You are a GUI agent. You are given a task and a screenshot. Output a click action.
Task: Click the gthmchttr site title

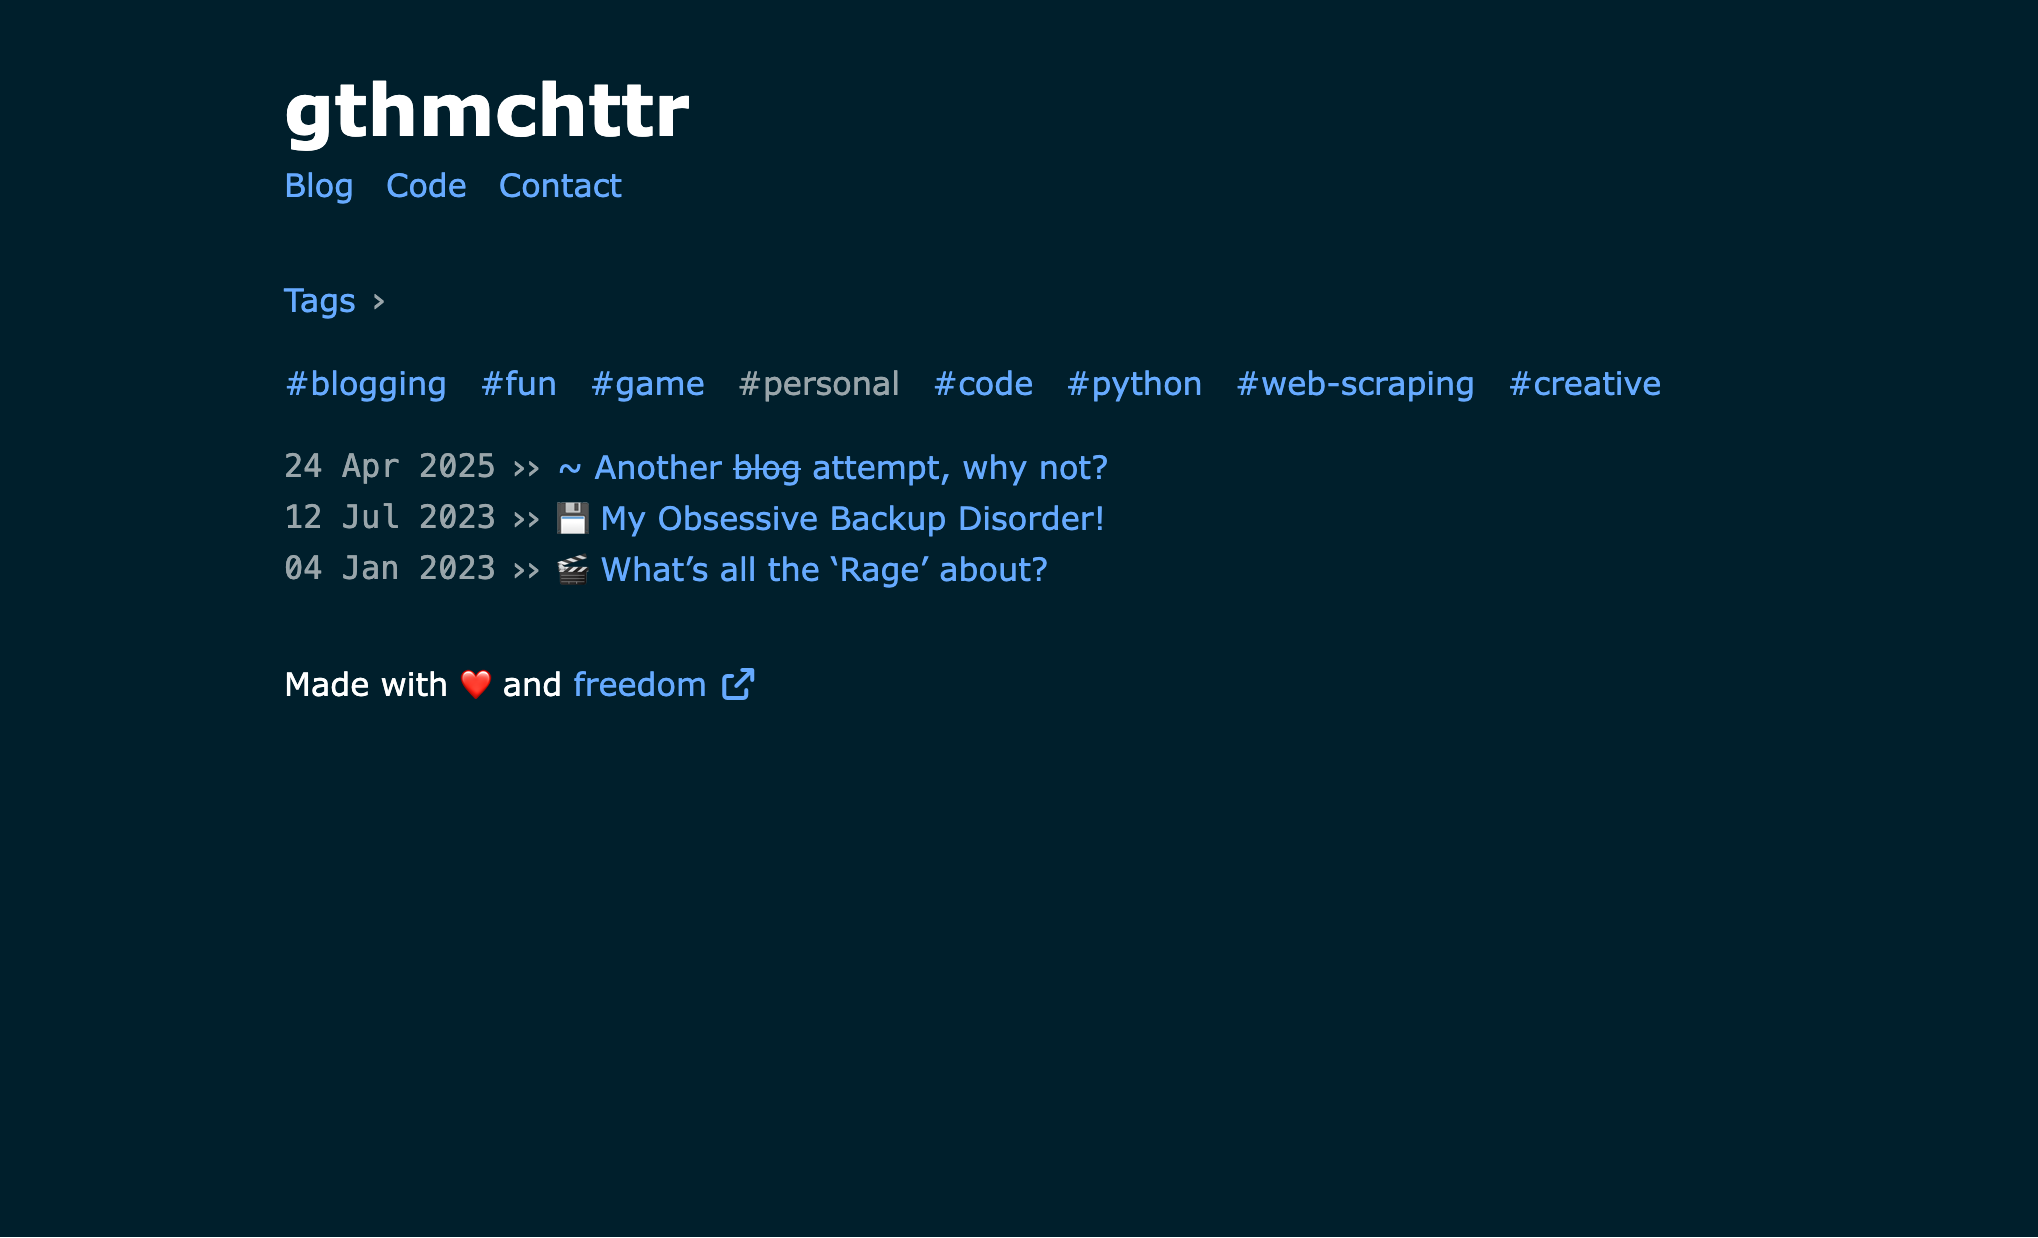[x=487, y=110]
